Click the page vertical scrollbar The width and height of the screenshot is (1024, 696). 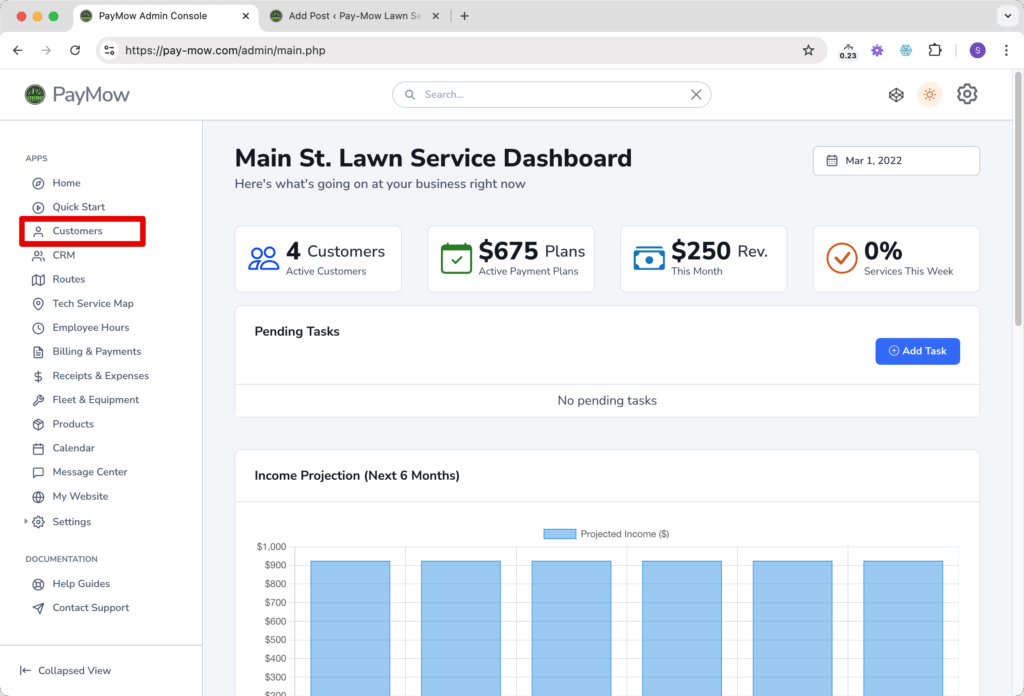1018,199
